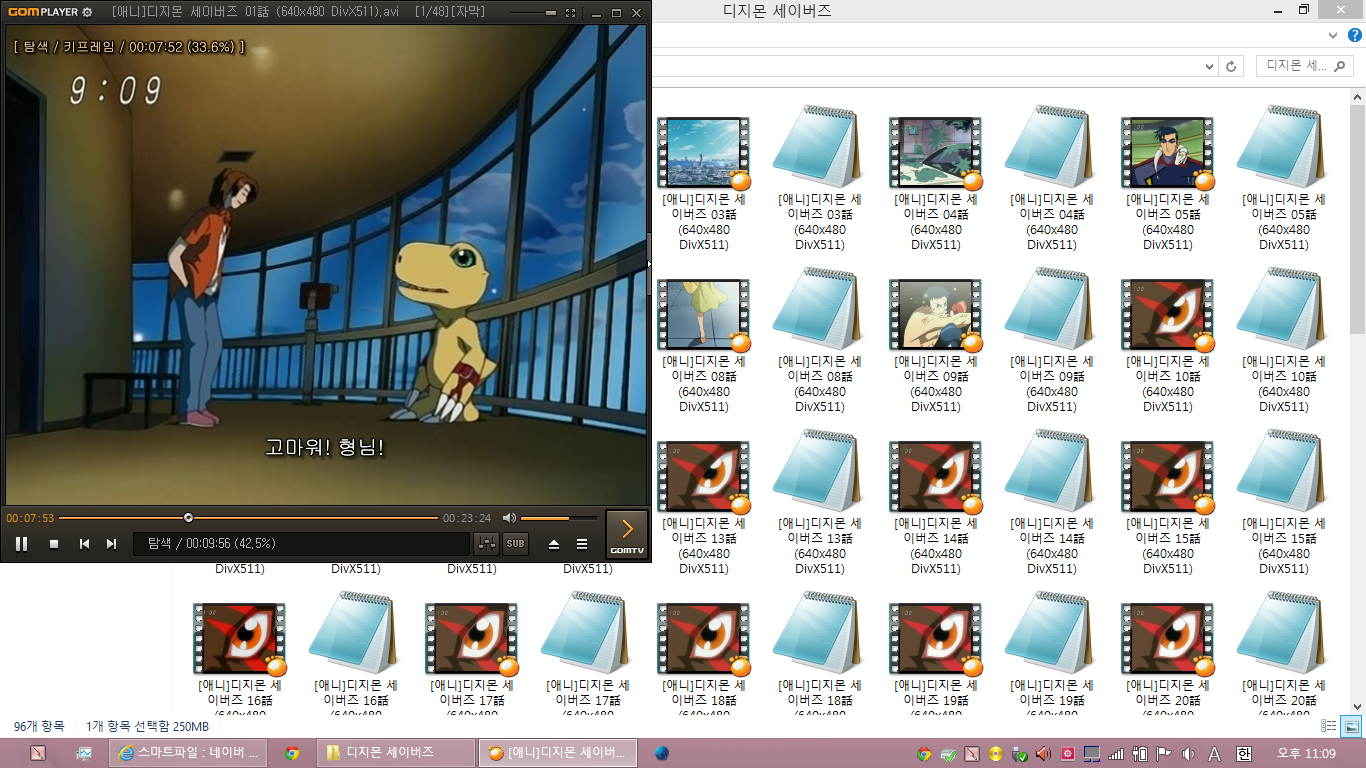This screenshot has height=768, width=1366.
Task: Select the episode 08話 notepad subtitle file
Action: (x=819, y=340)
